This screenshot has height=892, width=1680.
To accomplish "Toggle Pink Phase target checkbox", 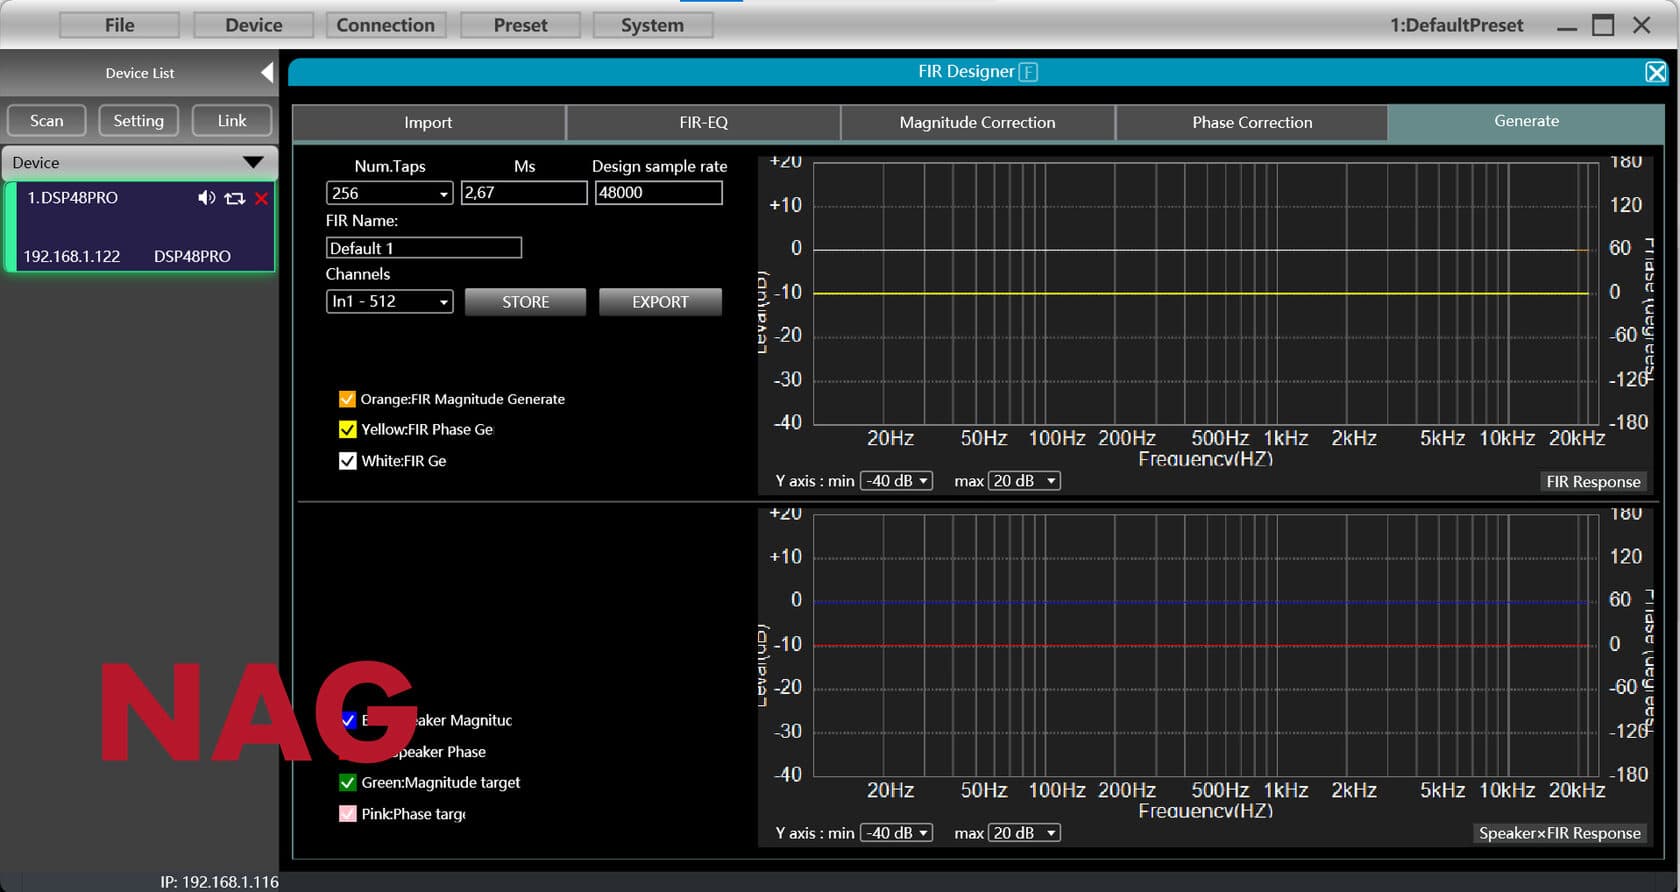I will pos(347,814).
